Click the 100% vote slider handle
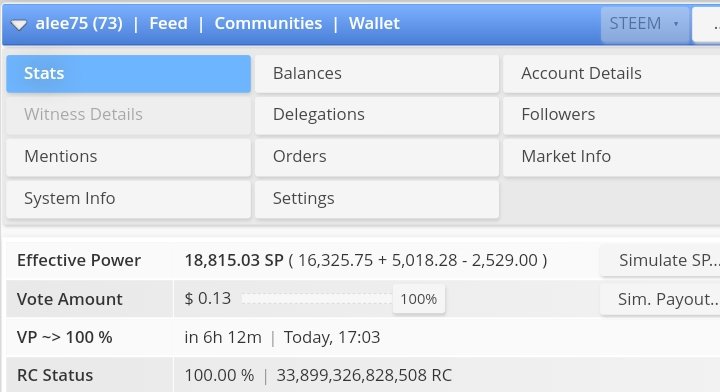The width and height of the screenshot is (720, 392). [x=419, y=299]
